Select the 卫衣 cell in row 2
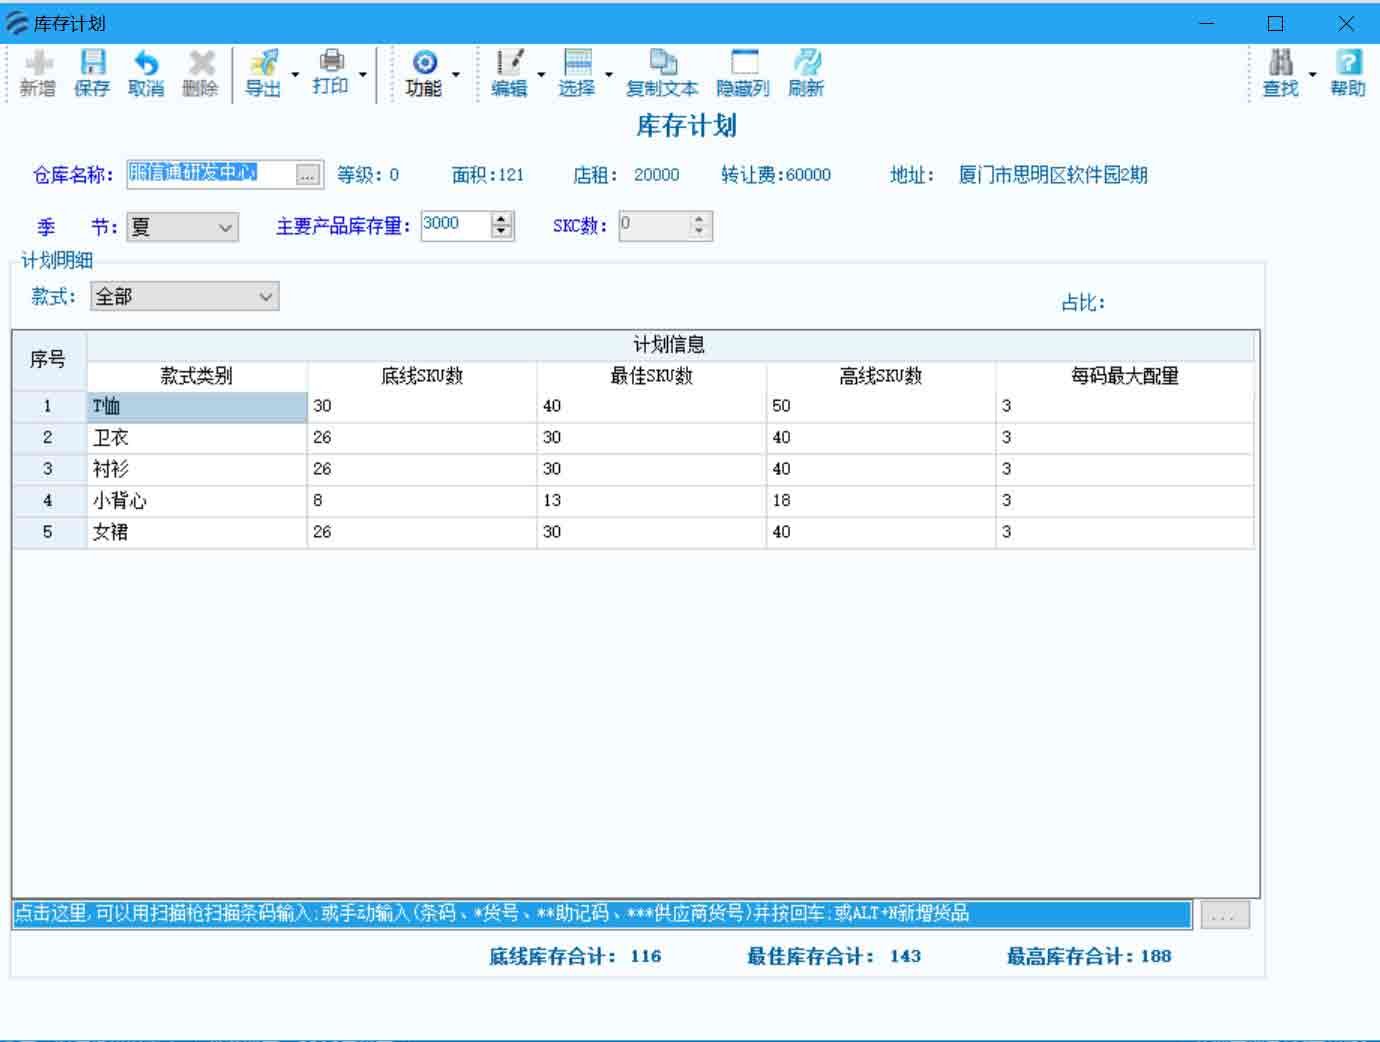This screenshot has height=1042, width=1380. (197, 438)
